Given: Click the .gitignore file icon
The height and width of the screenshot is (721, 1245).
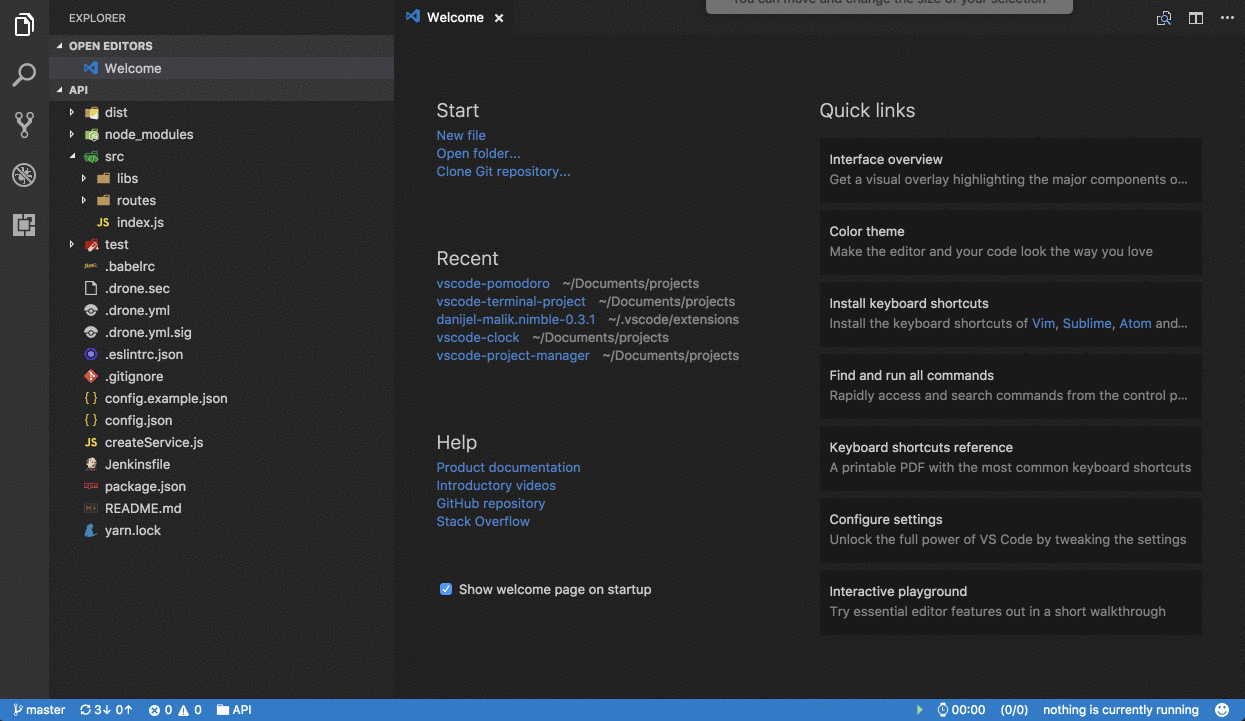Looking at the screenshot, I should coord(91,376).
